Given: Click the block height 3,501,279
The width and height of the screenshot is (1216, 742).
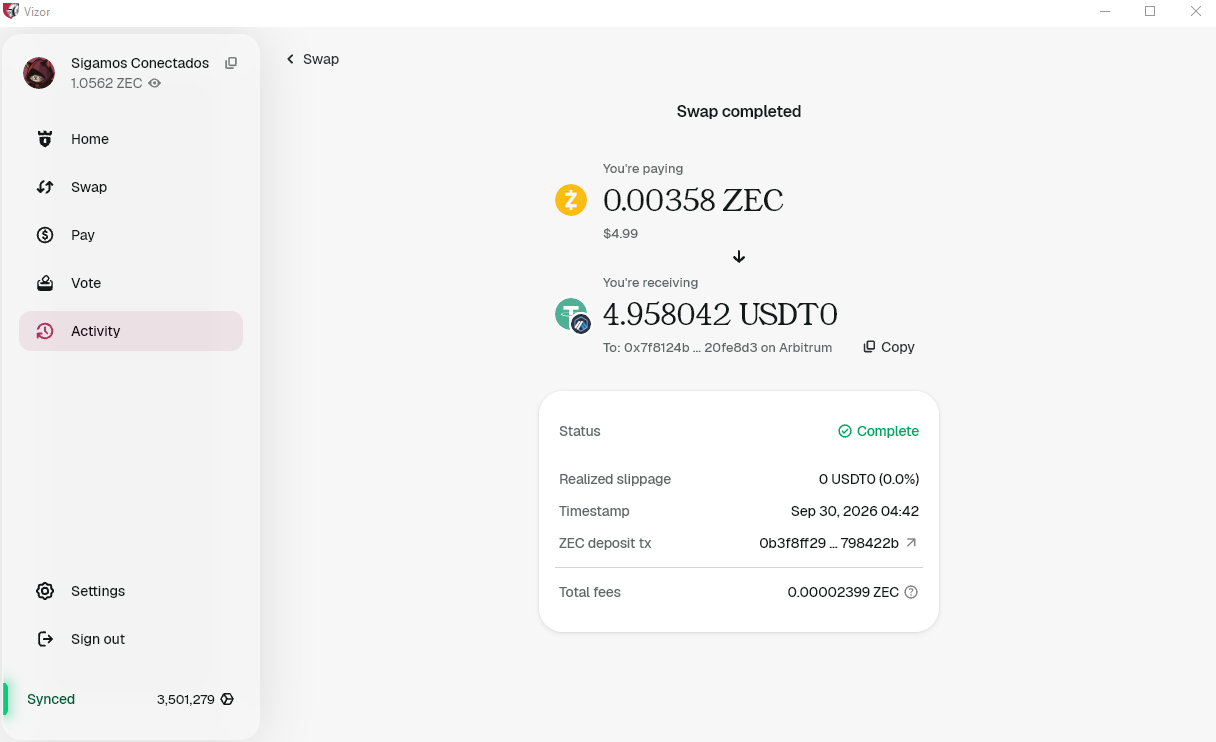Looking at the screenshot, I should [186, 699].
